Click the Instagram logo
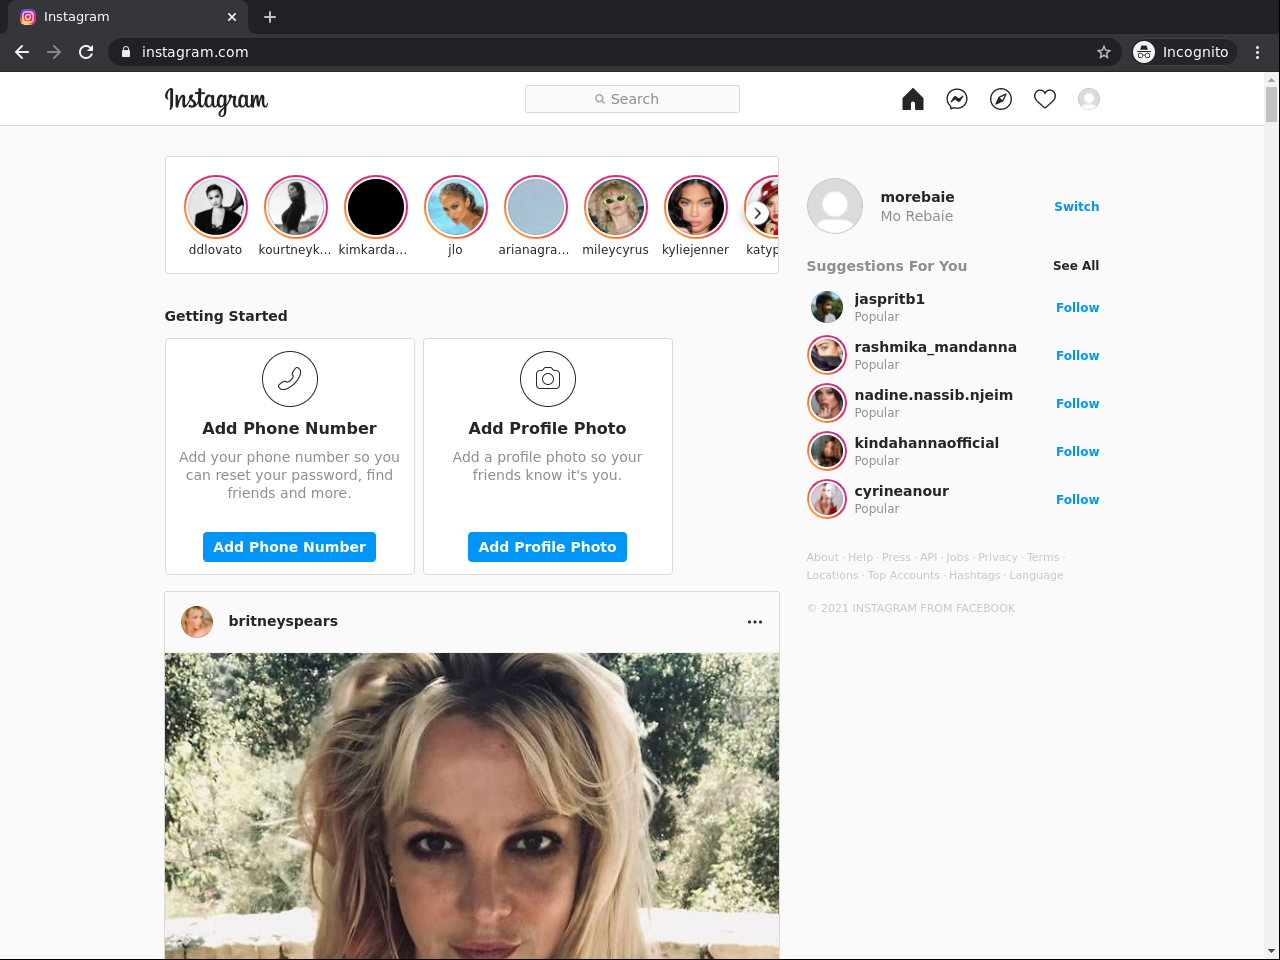This screenshot has width=1280, height=960. coord(216,100)
